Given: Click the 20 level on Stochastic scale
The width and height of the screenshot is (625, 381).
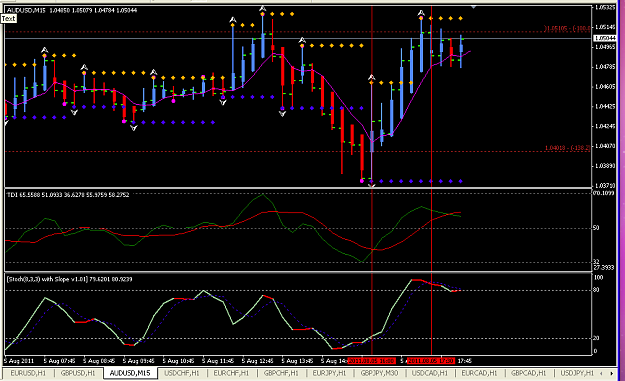Looking at the screenshot, I should (596, 338).
